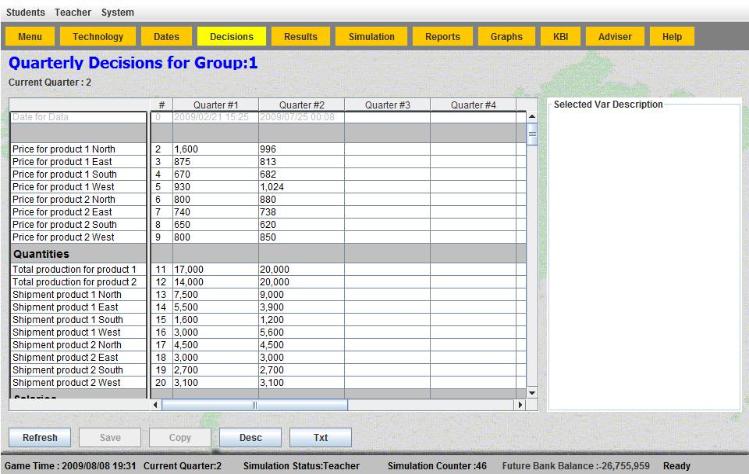
Task: Switch to the Dates tab
Action: click(166, 37)
